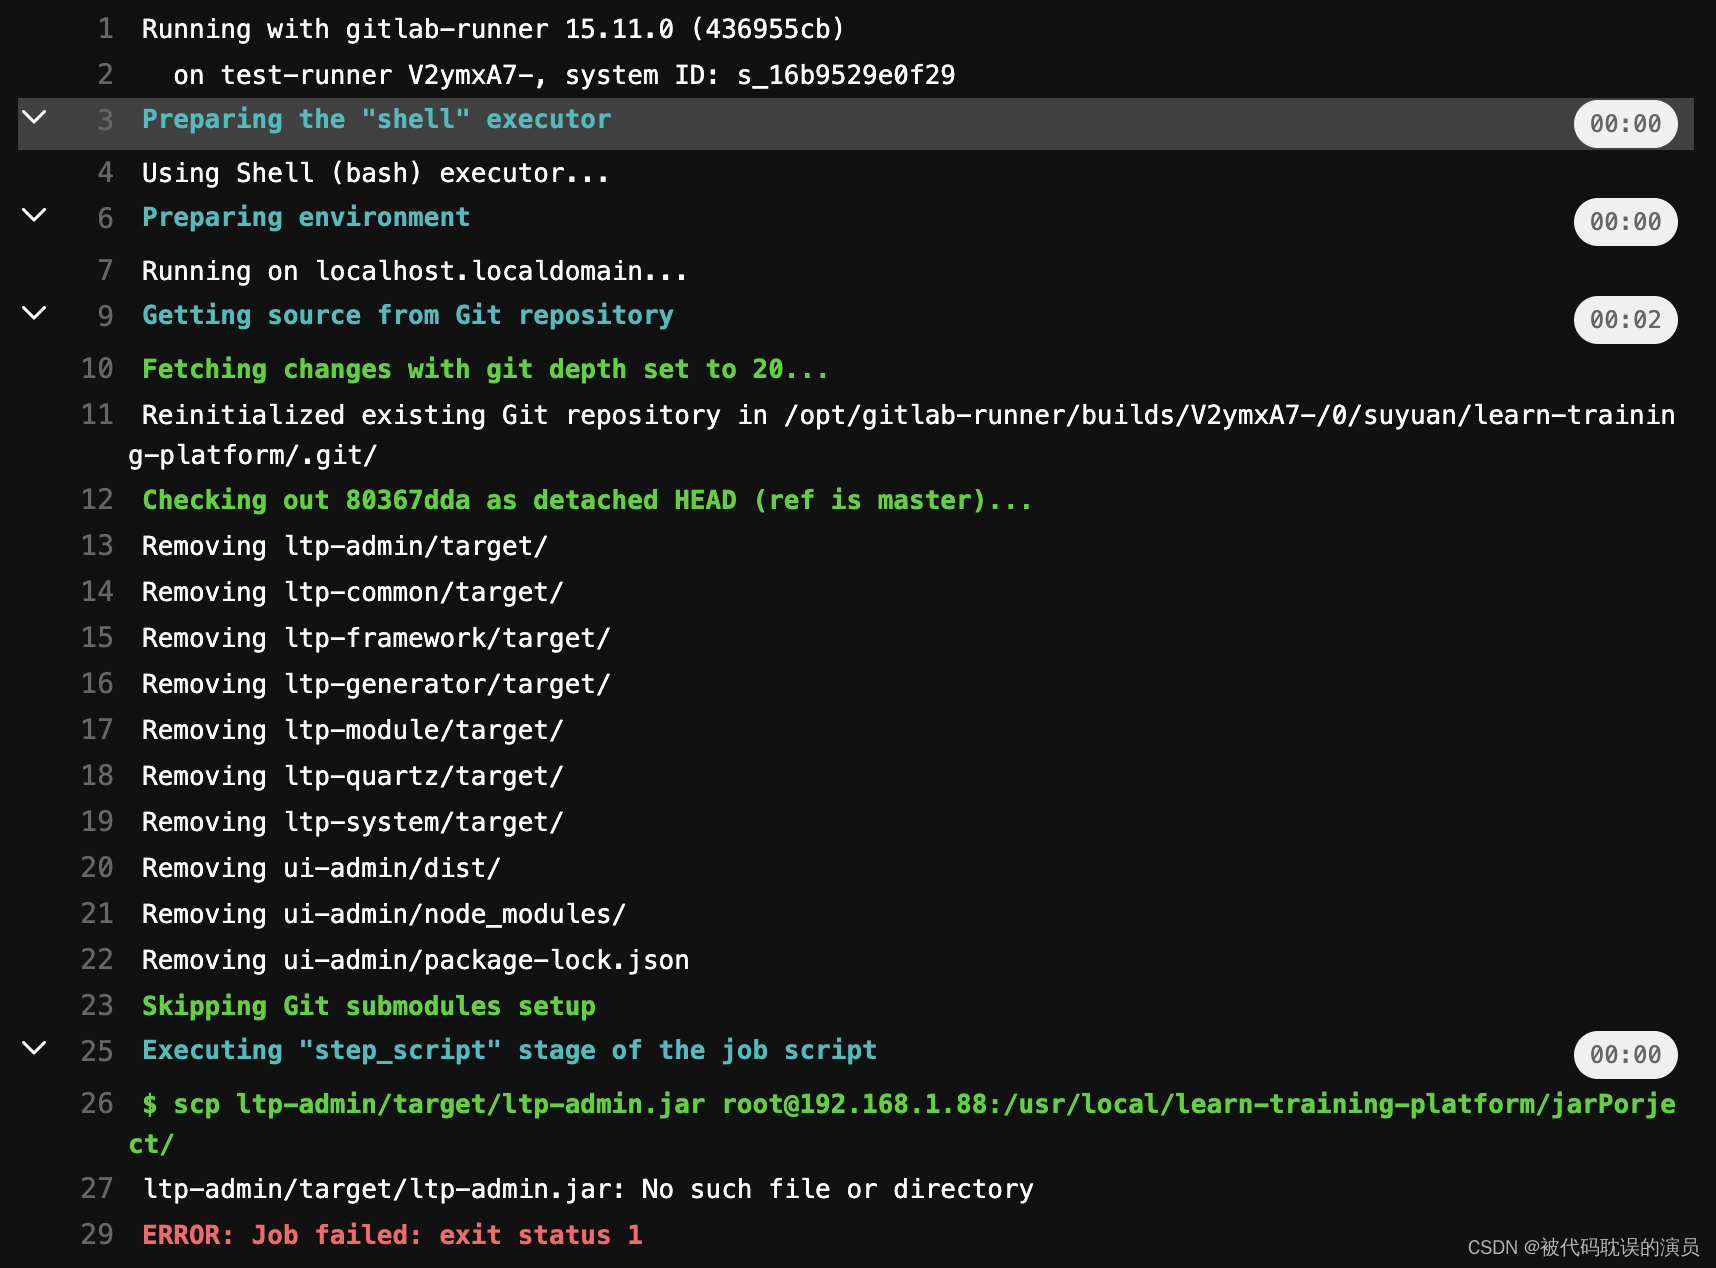The height and width of the screenshot is (1268, 1716).
Task: Open line number 27 link
Action: (x=97, y=1189)
